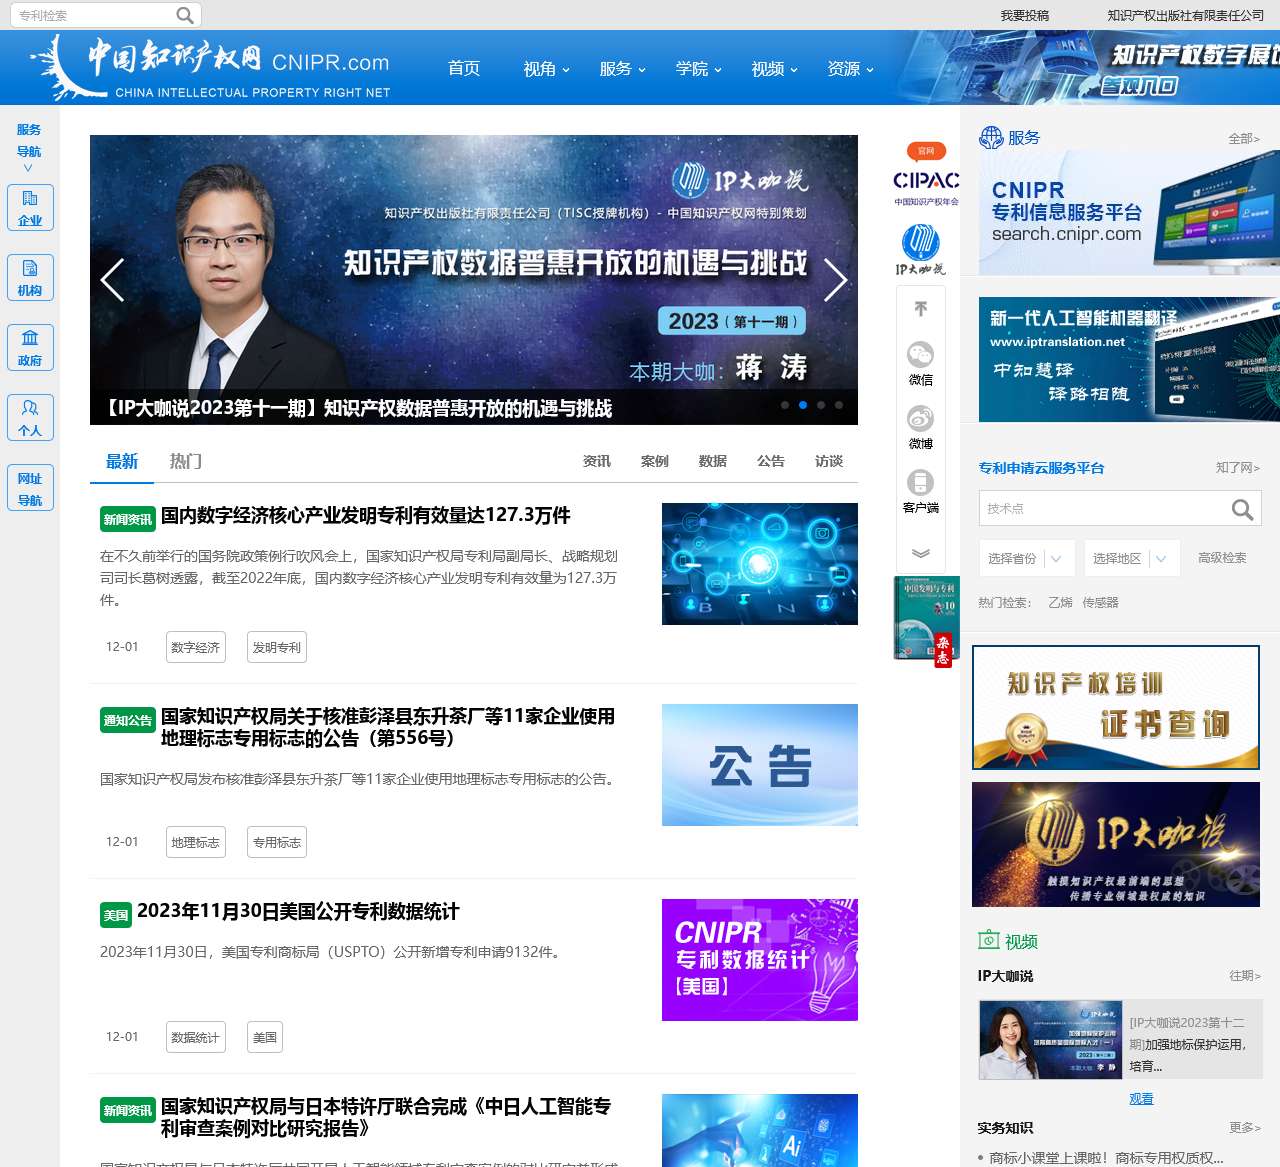Filter news by 数据 category
Image resolution: width=1280 pixels, height=1167 pixels.
713,461
